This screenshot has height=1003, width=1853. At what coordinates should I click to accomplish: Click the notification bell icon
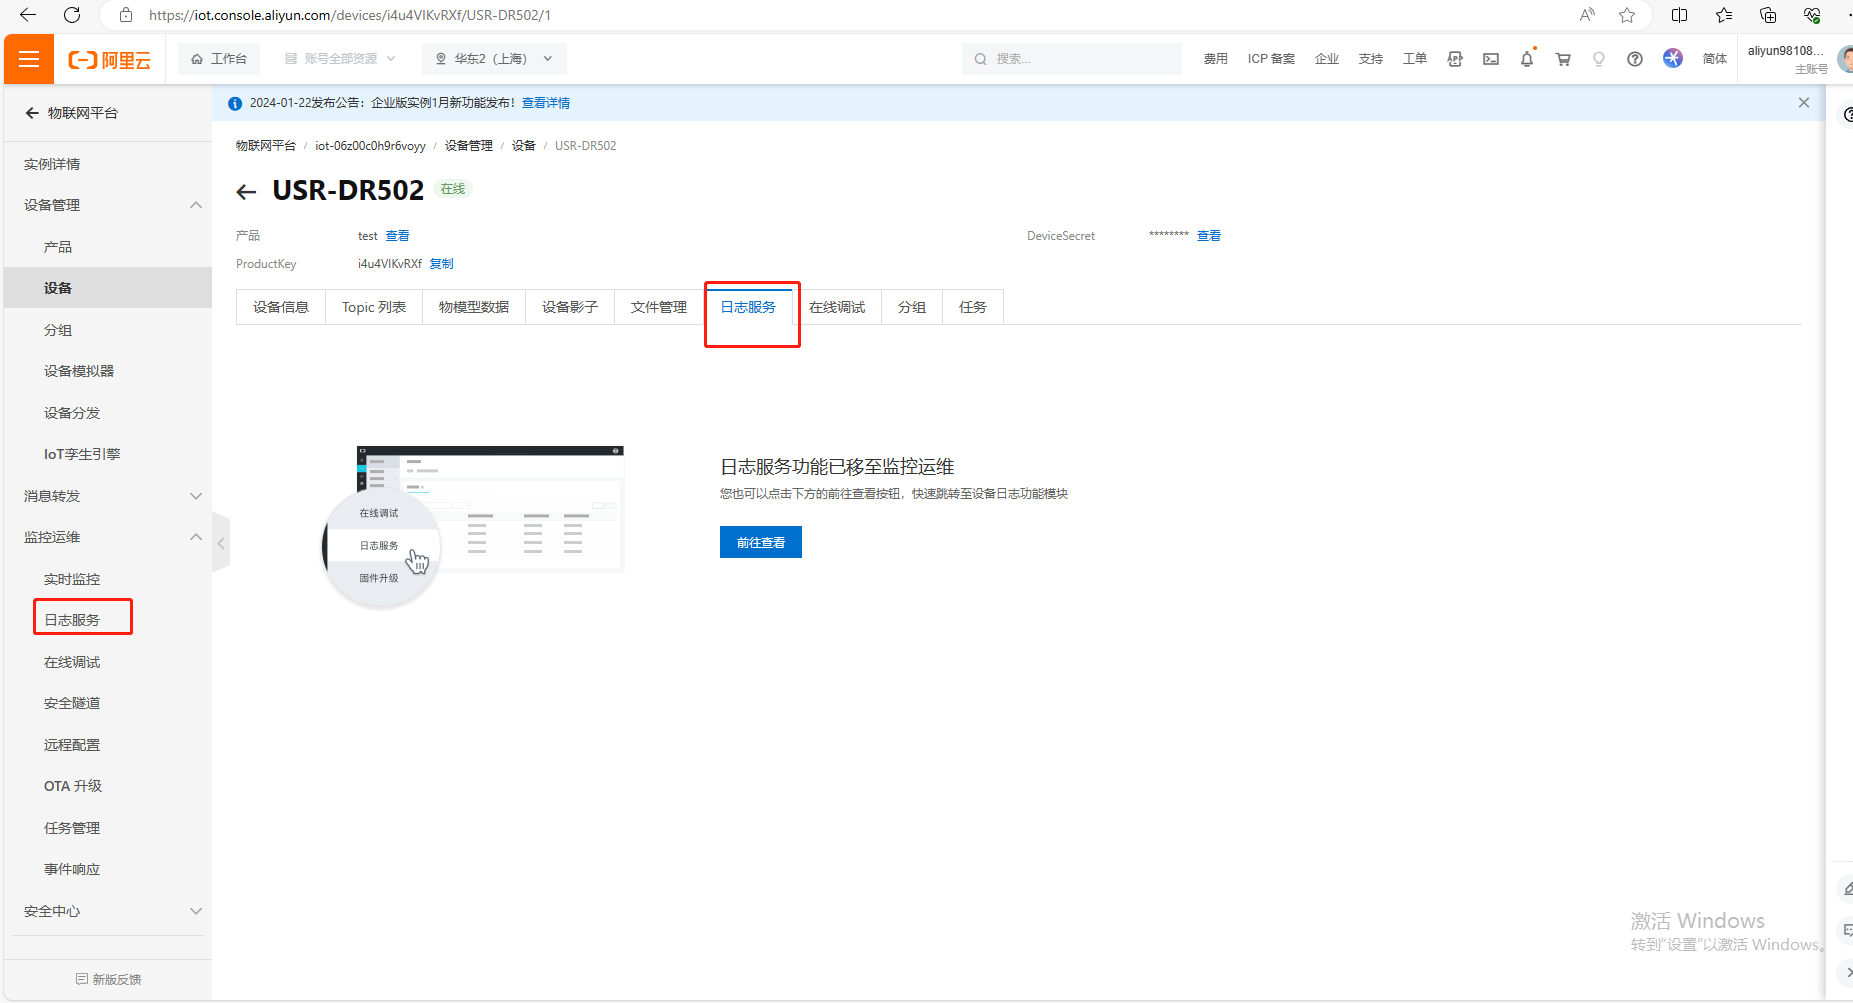[1526, 59]
